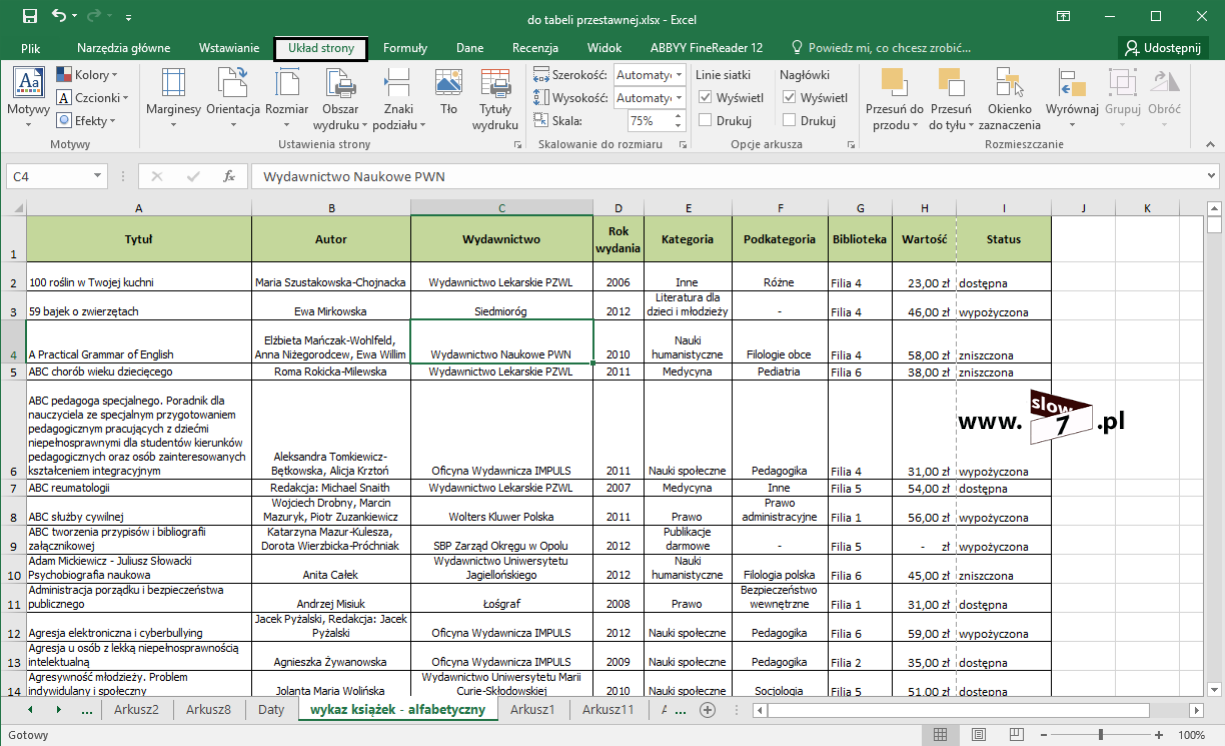The width and height of the screenshot is (1225, 746).
Task: Click the Powiedz mi search box
Action: point(881,48)
